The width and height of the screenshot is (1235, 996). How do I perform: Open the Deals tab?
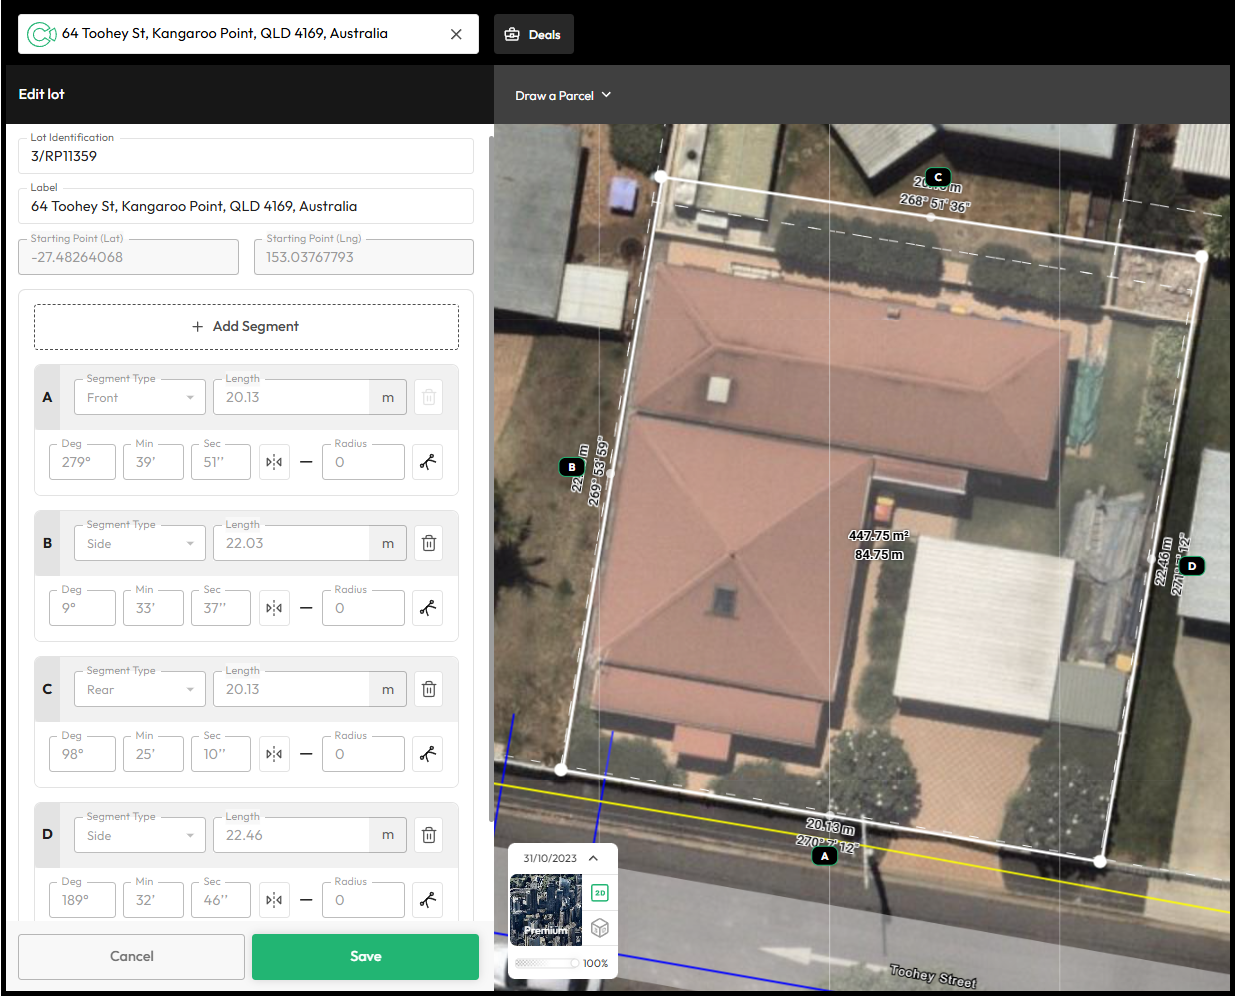tap(533, 34)
